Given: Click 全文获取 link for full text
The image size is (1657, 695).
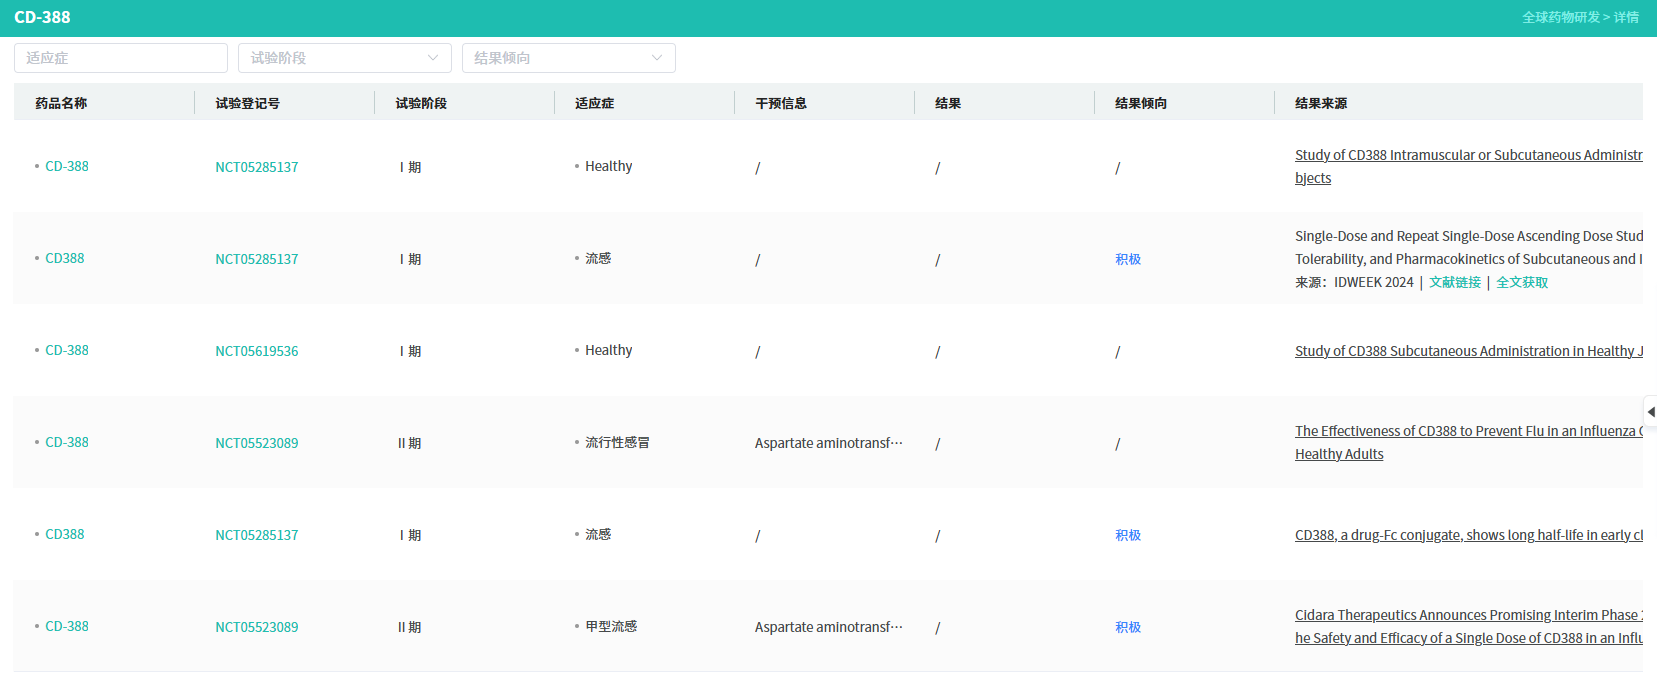Looking at the screenshot, I should pyautogui.click(x=1521, y=282).
